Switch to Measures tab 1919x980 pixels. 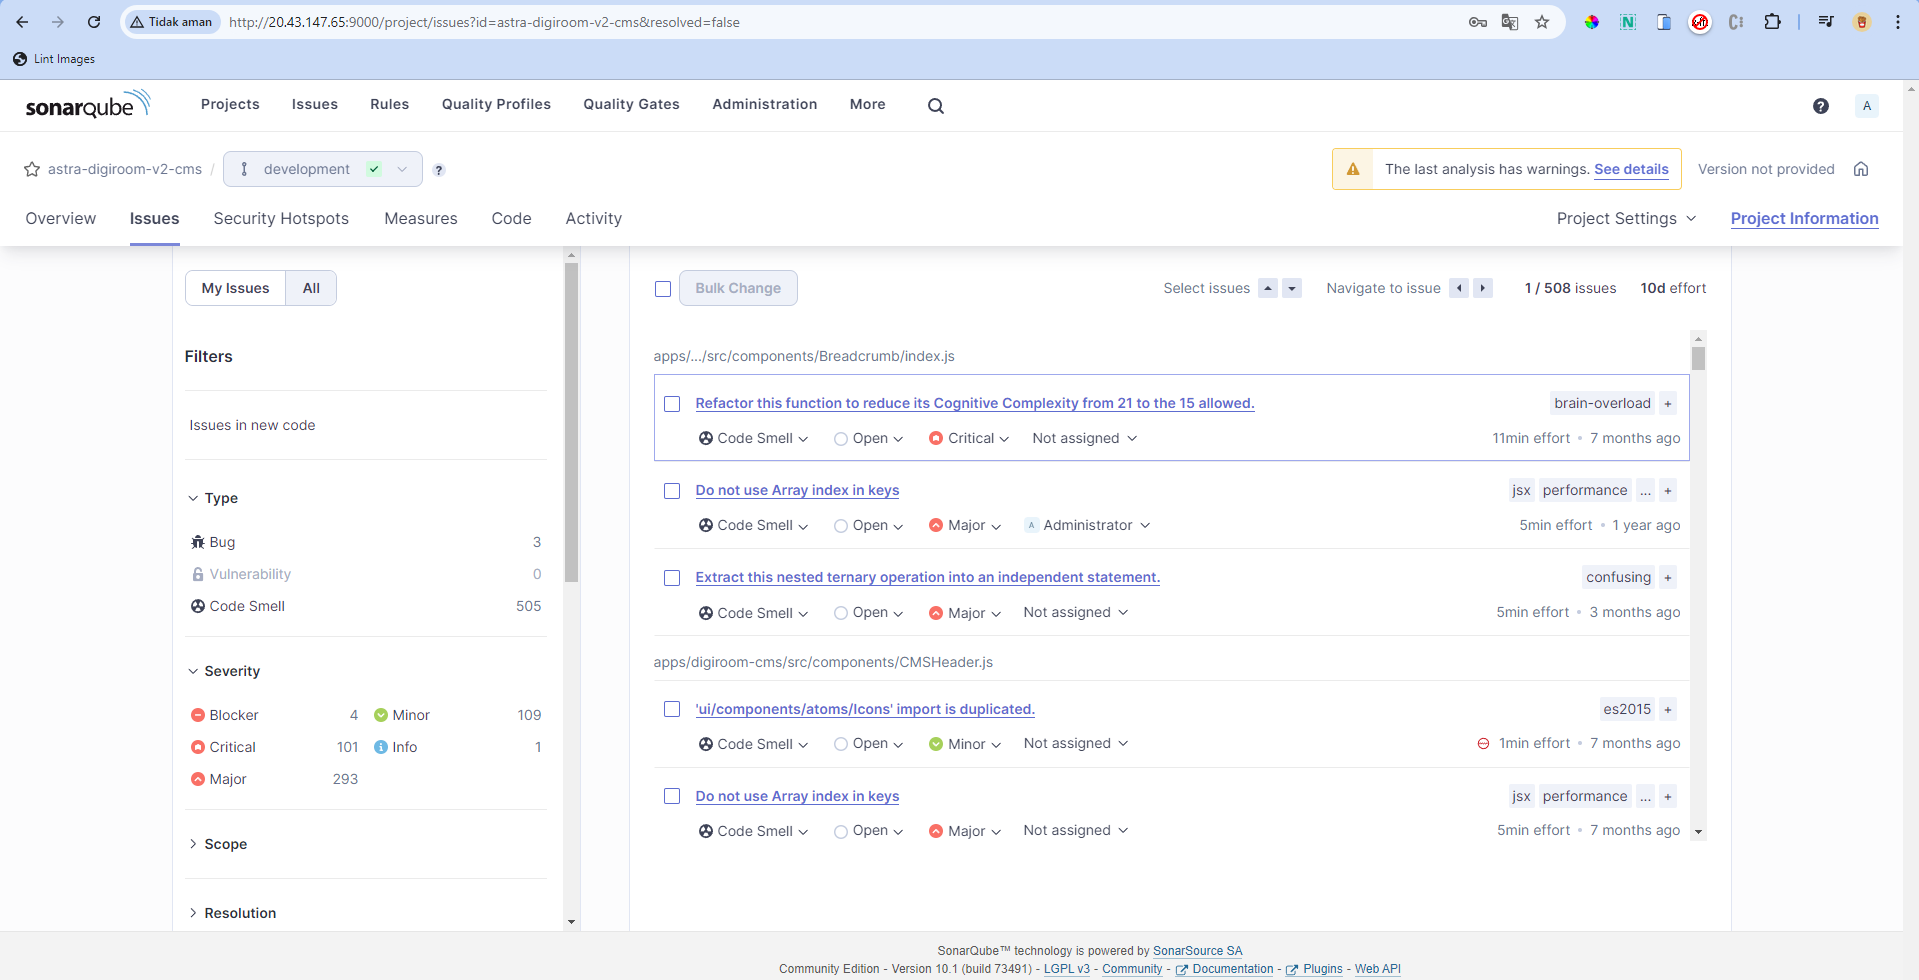click(x=421, y=218)
